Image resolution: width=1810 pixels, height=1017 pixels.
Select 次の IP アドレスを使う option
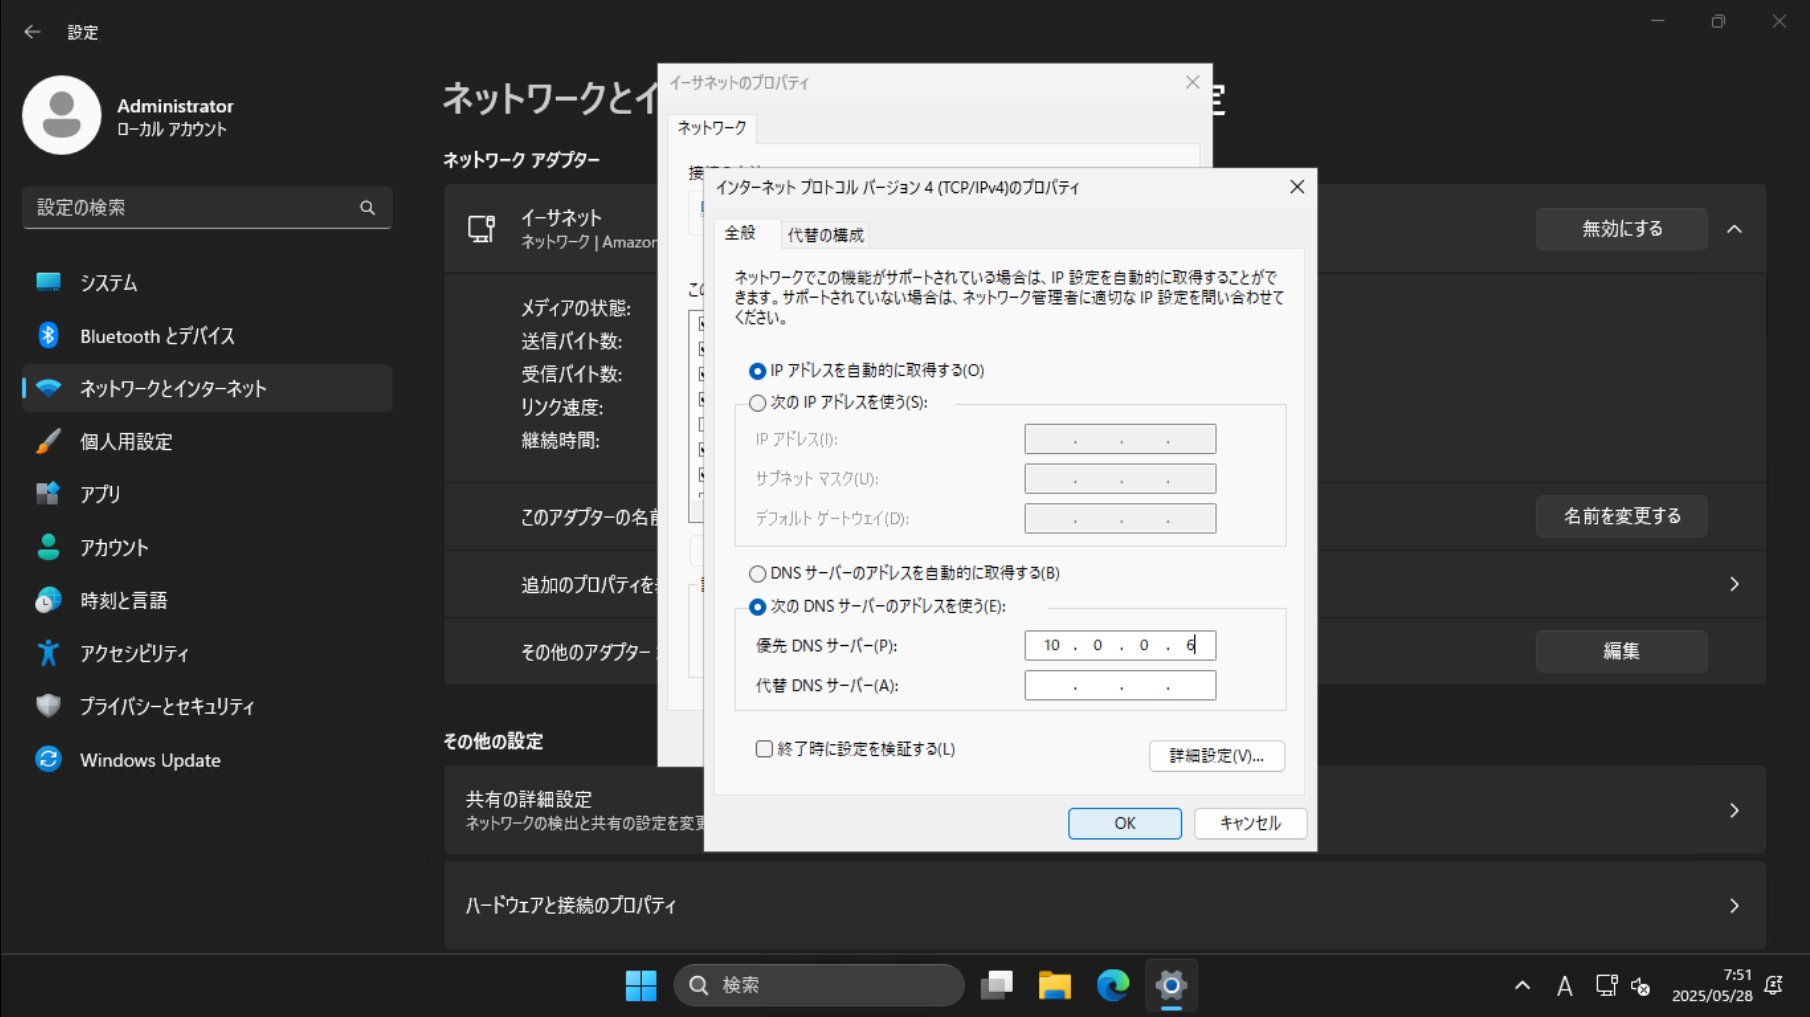[x=757, y=403]
